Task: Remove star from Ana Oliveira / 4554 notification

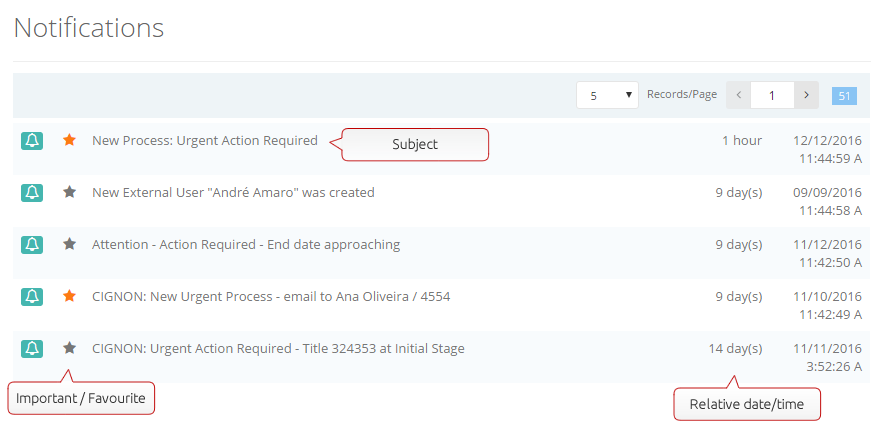Action: click(69, 296)
